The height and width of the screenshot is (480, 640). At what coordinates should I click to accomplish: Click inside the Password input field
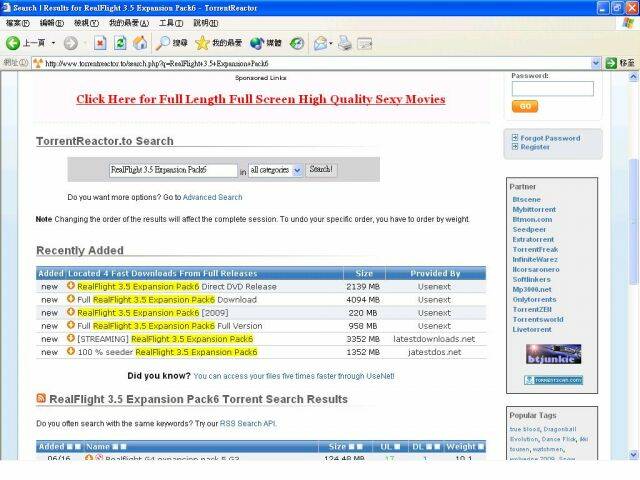(x=553, y=89)
